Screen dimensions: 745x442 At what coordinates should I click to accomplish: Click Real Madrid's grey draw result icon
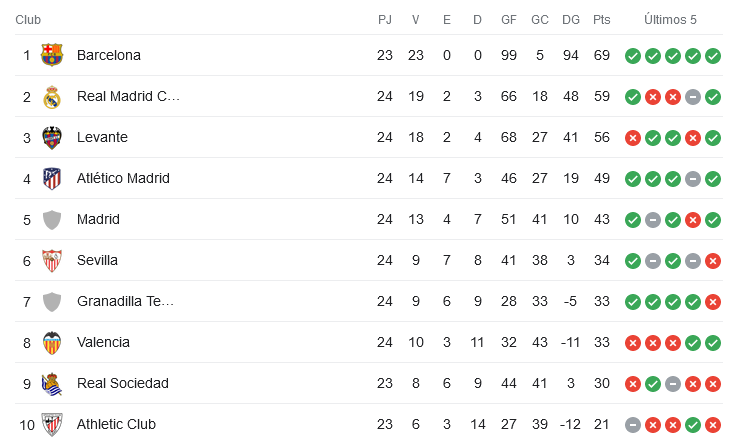[693, 97]
